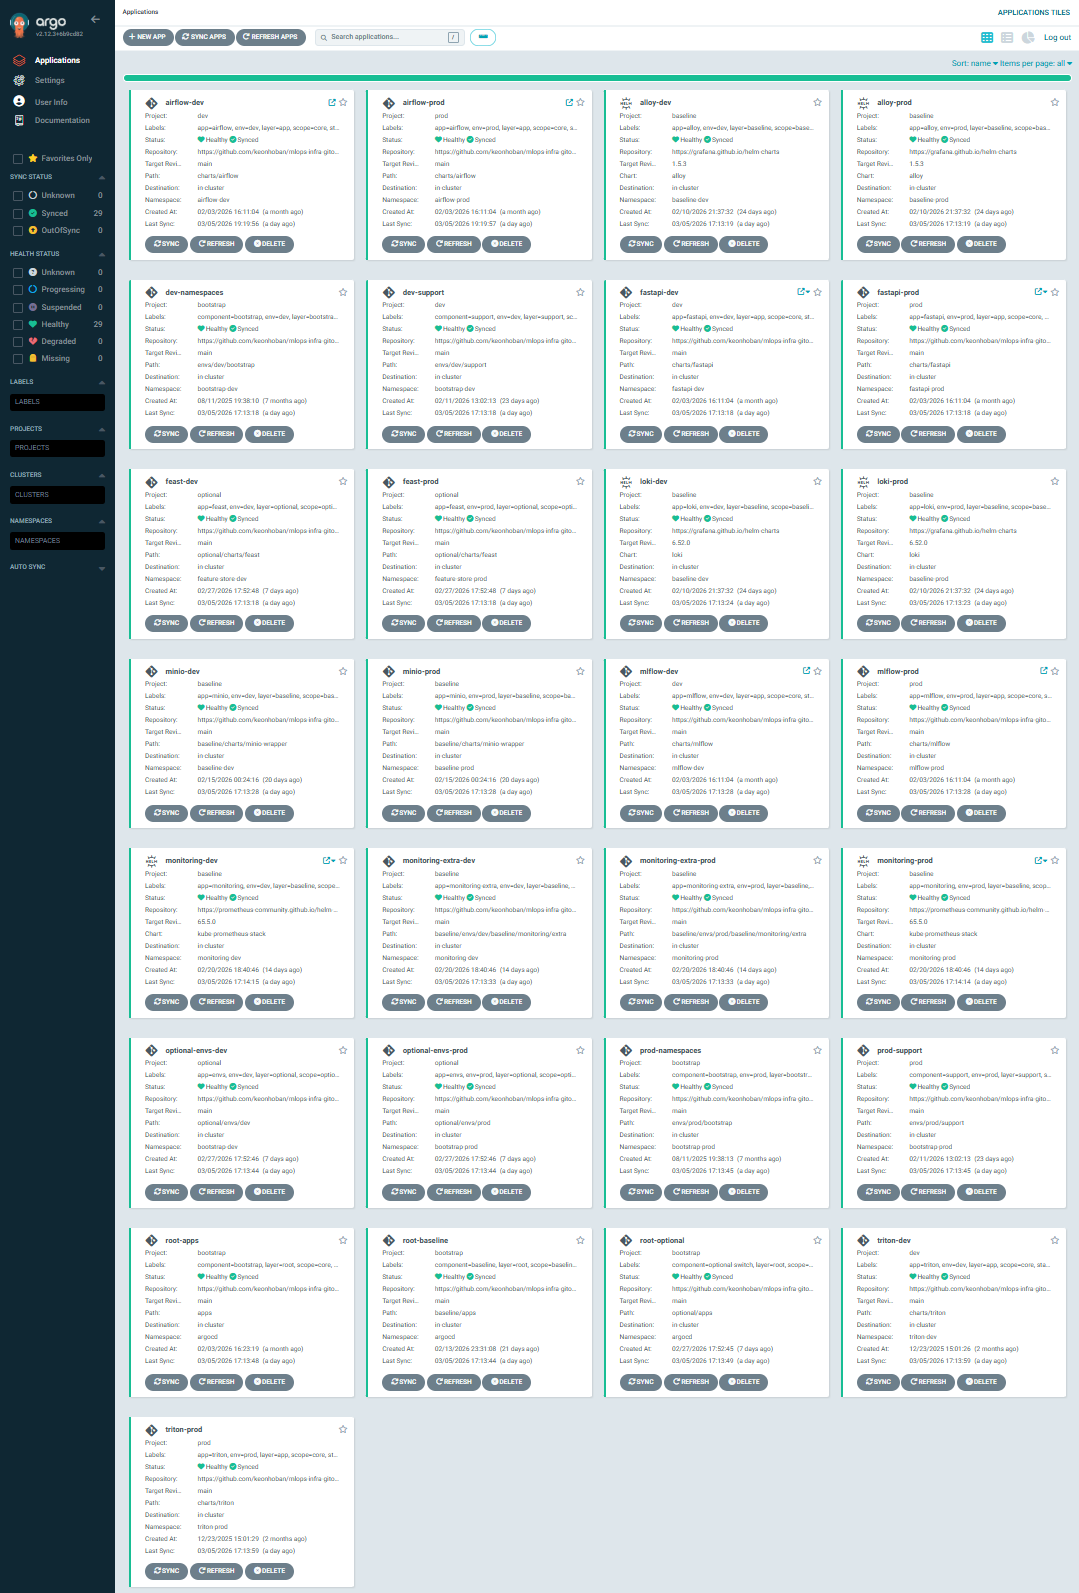Viewport: 1079px width, 1593px height.
Task: Click the git icon on dev-namespaces
Action: pos(152,293)
